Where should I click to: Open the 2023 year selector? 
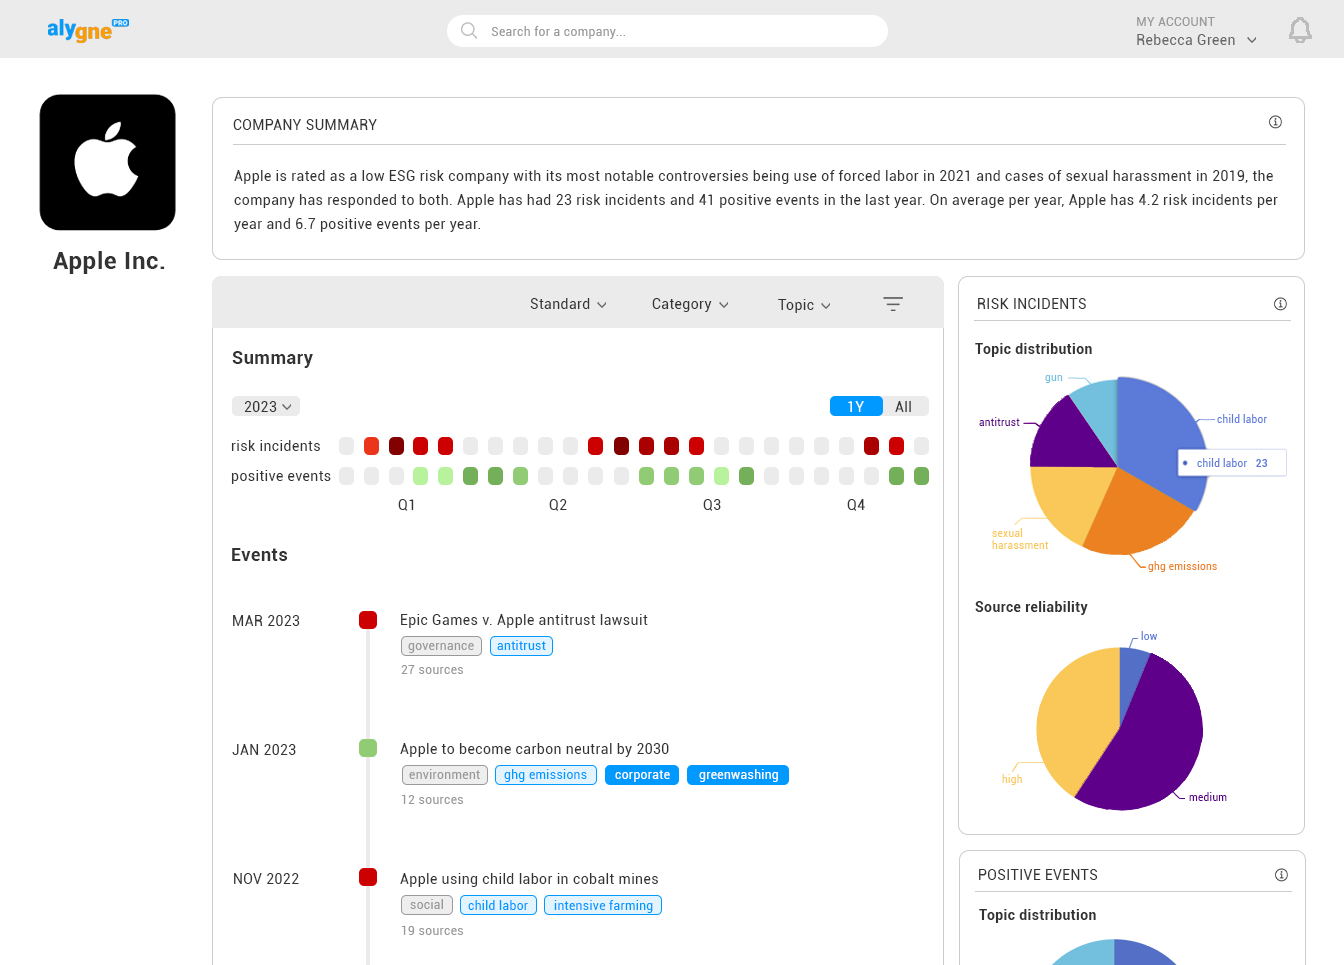tap(266, 406)
